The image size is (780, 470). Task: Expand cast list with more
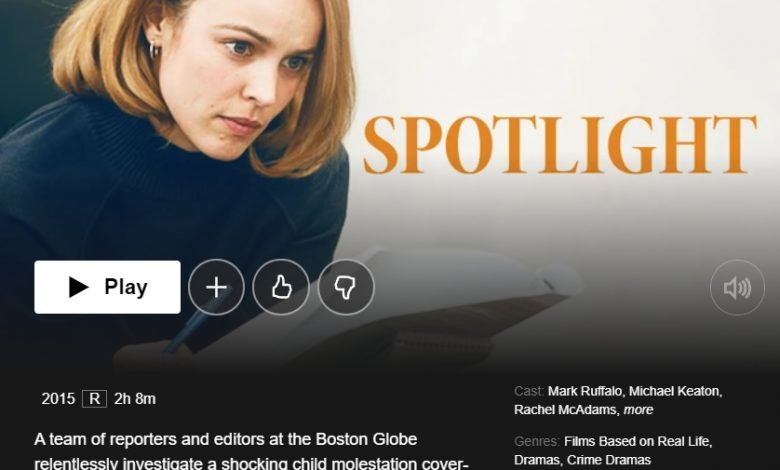tap(638, 410)
